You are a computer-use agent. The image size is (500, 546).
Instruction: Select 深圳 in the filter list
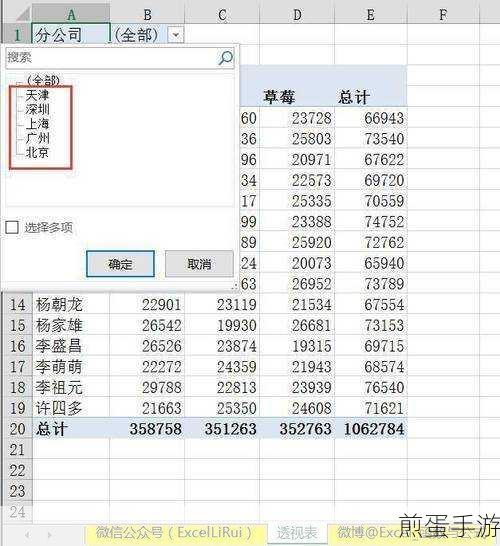point(37,109)
